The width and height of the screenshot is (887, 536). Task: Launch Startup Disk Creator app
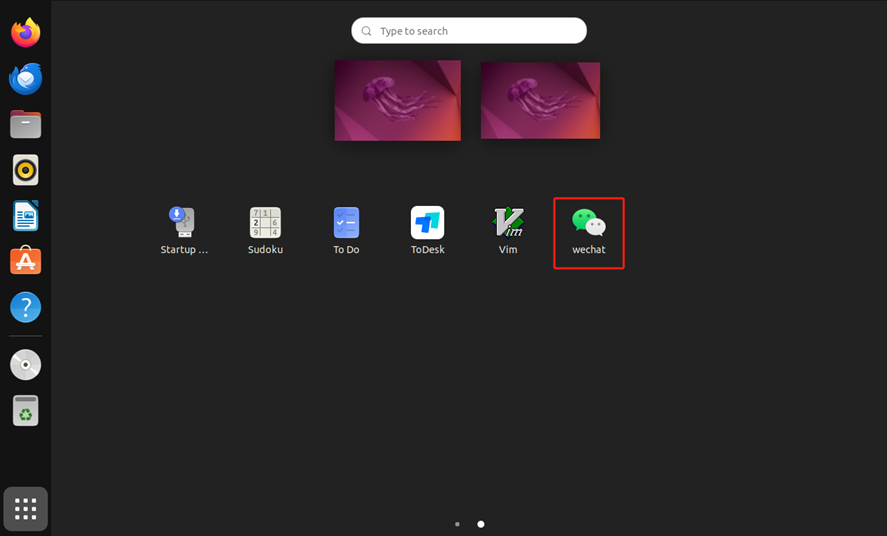click(184, 231)
